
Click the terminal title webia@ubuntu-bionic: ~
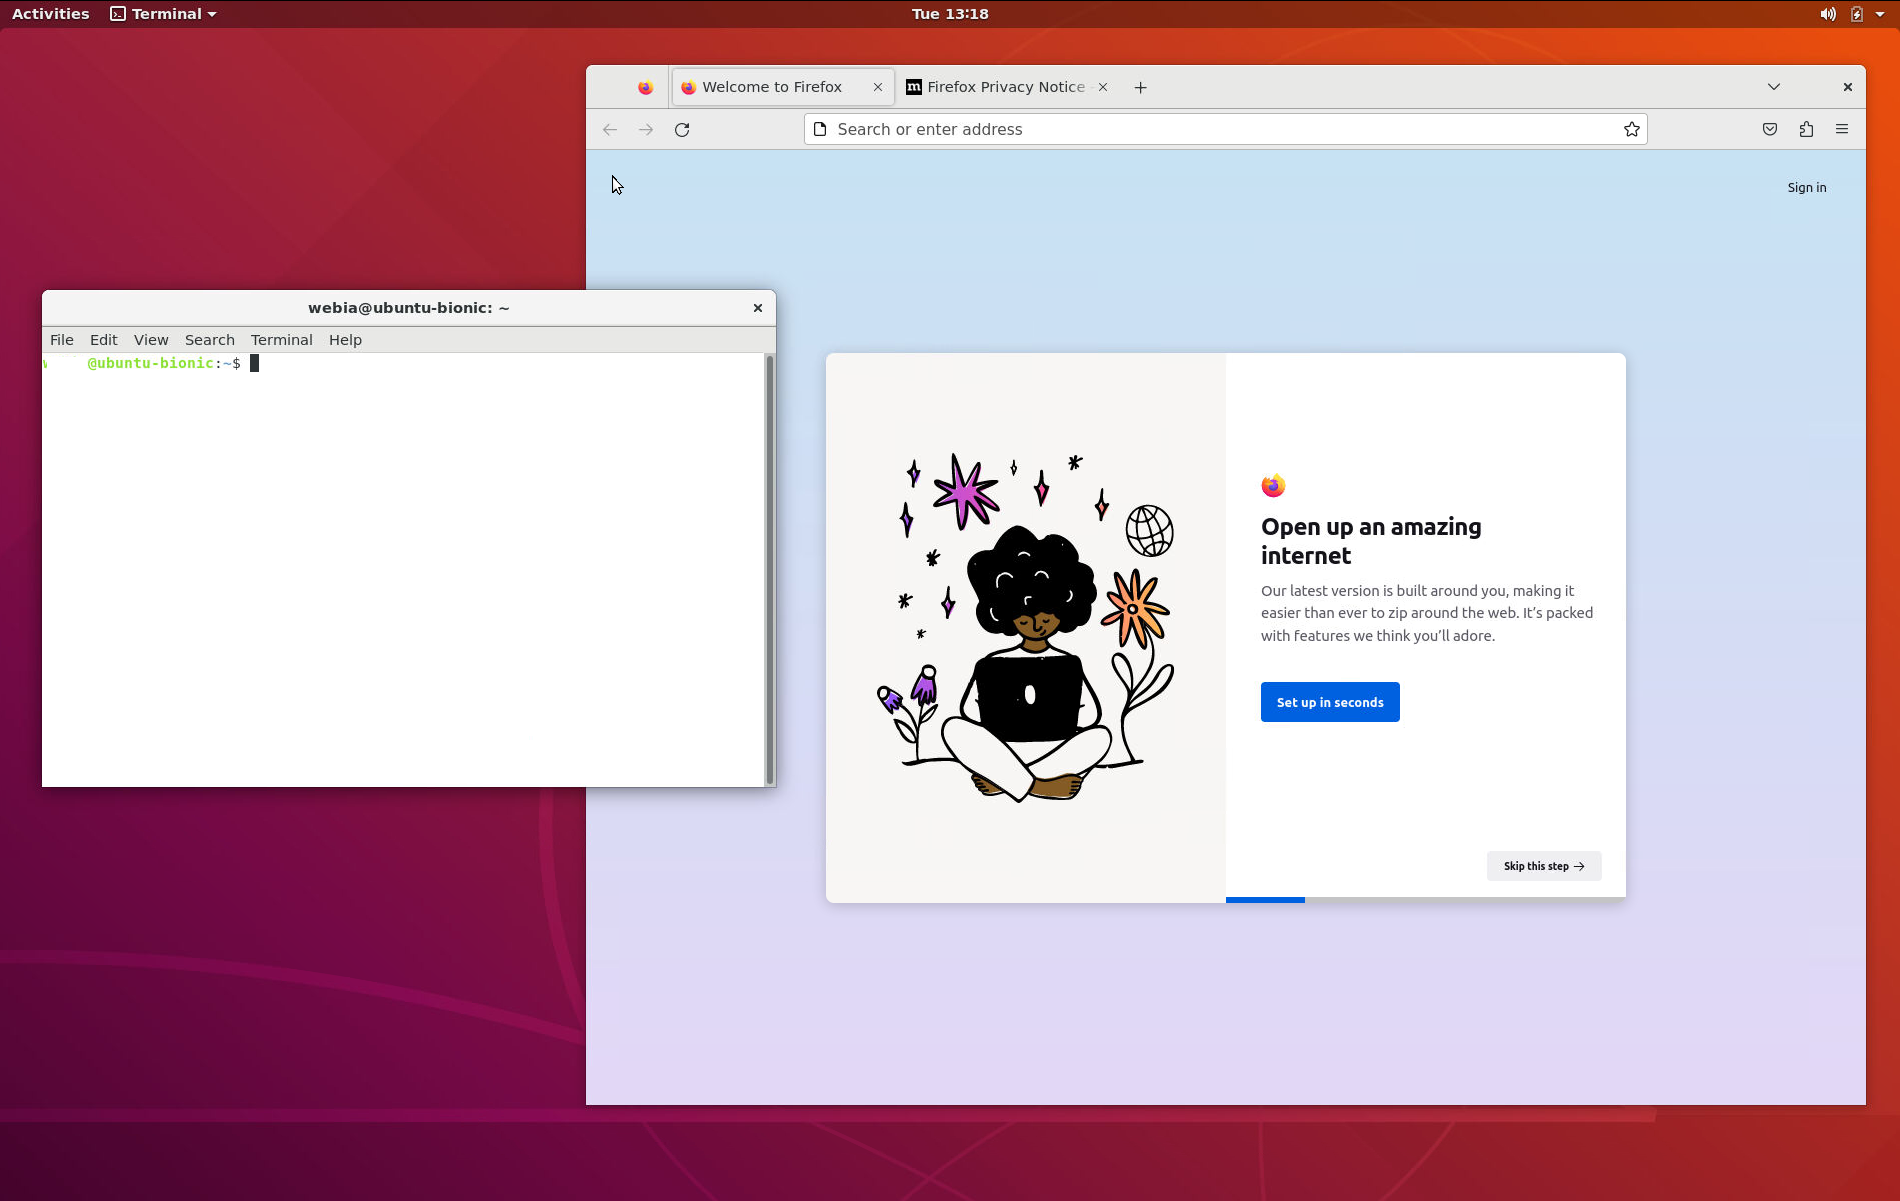[x=409, y=308]
